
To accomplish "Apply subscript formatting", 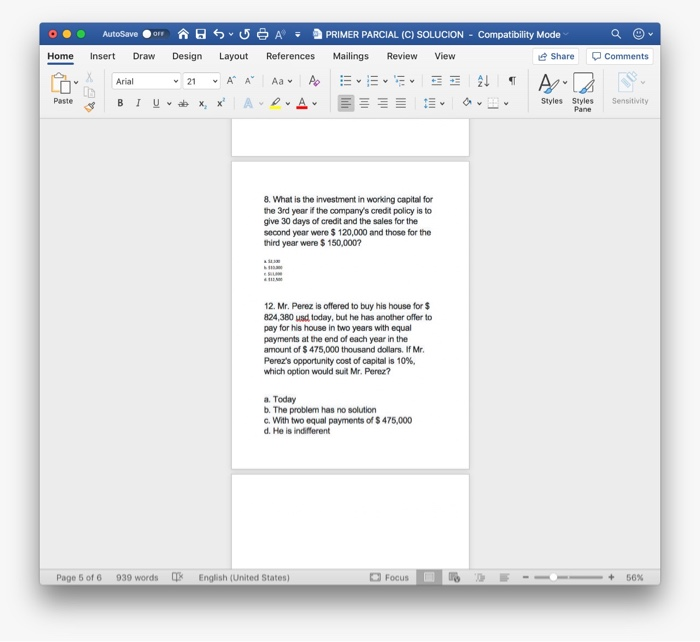I will (202, 104).
